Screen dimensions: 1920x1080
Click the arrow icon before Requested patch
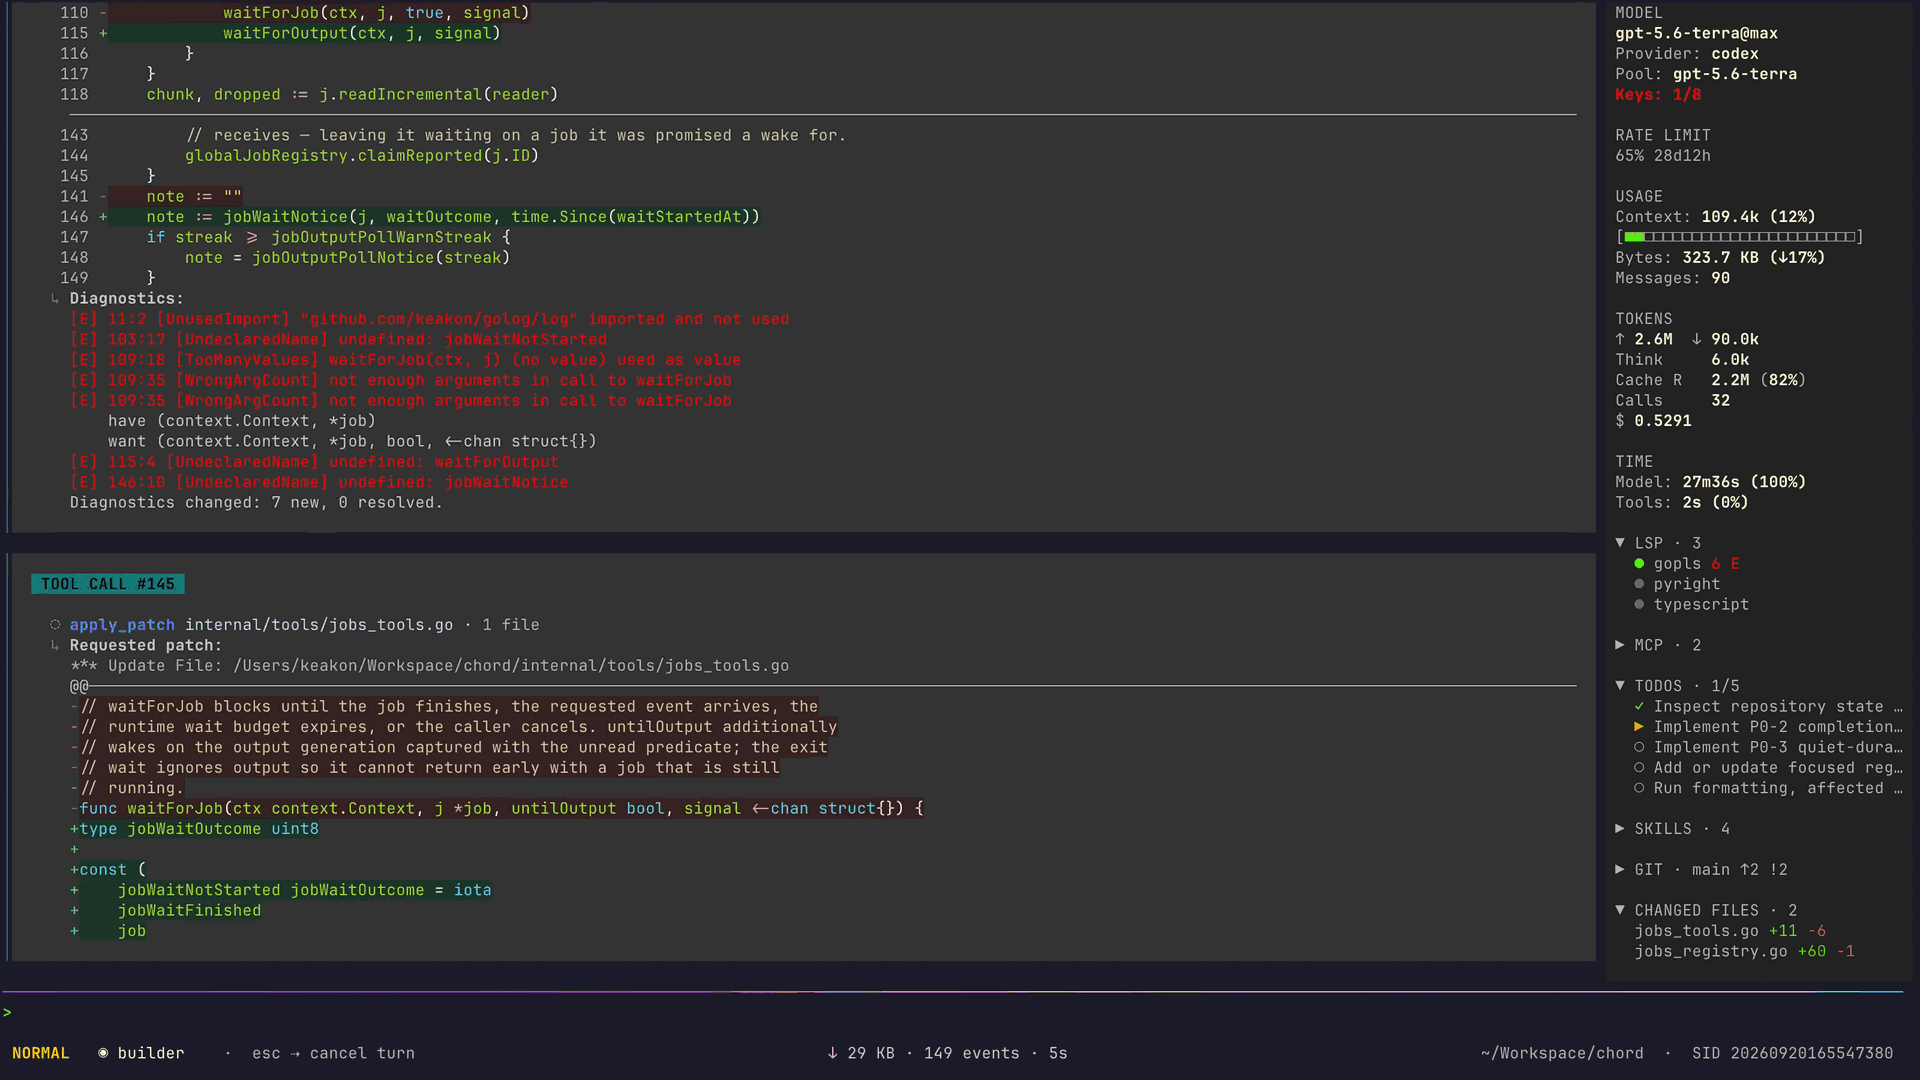[x=55, y=646]
